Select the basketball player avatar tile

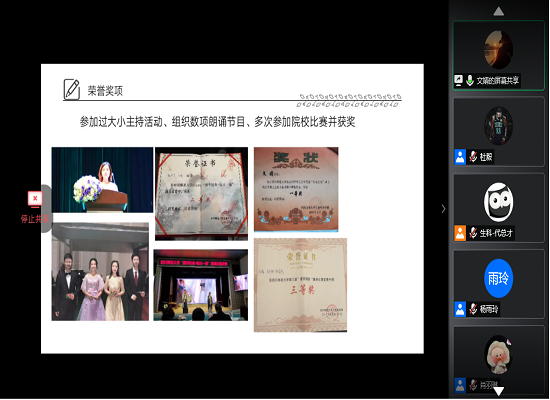[x=498, y=131]
